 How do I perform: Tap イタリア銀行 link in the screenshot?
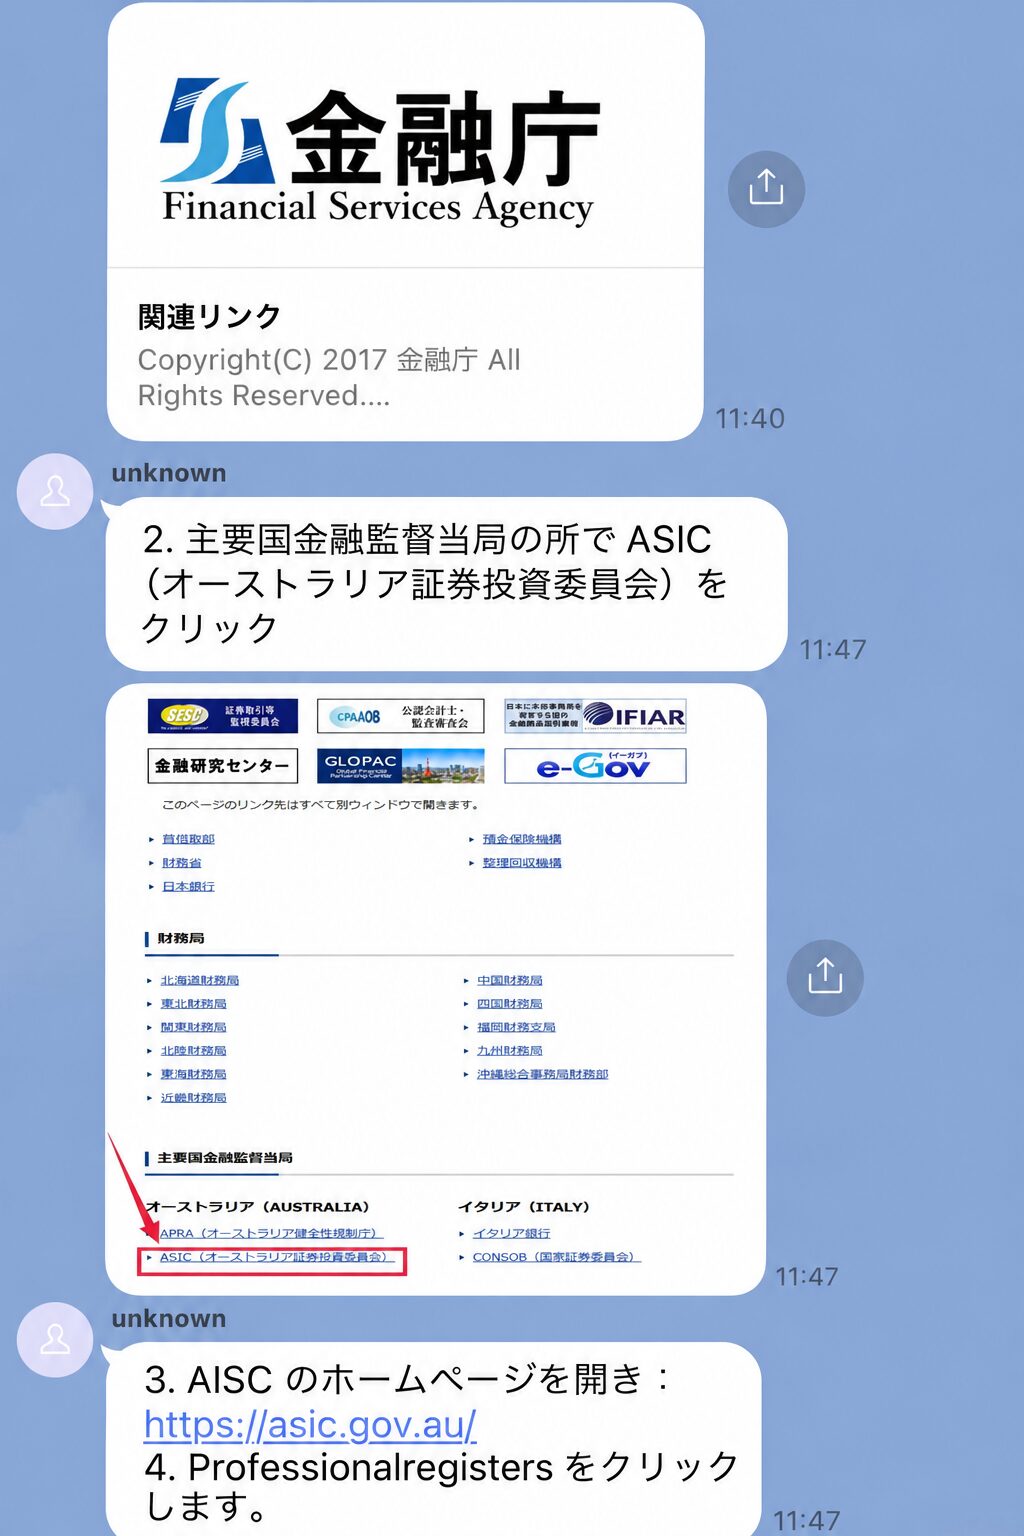pyautogui.click(x=511, y=1234)
